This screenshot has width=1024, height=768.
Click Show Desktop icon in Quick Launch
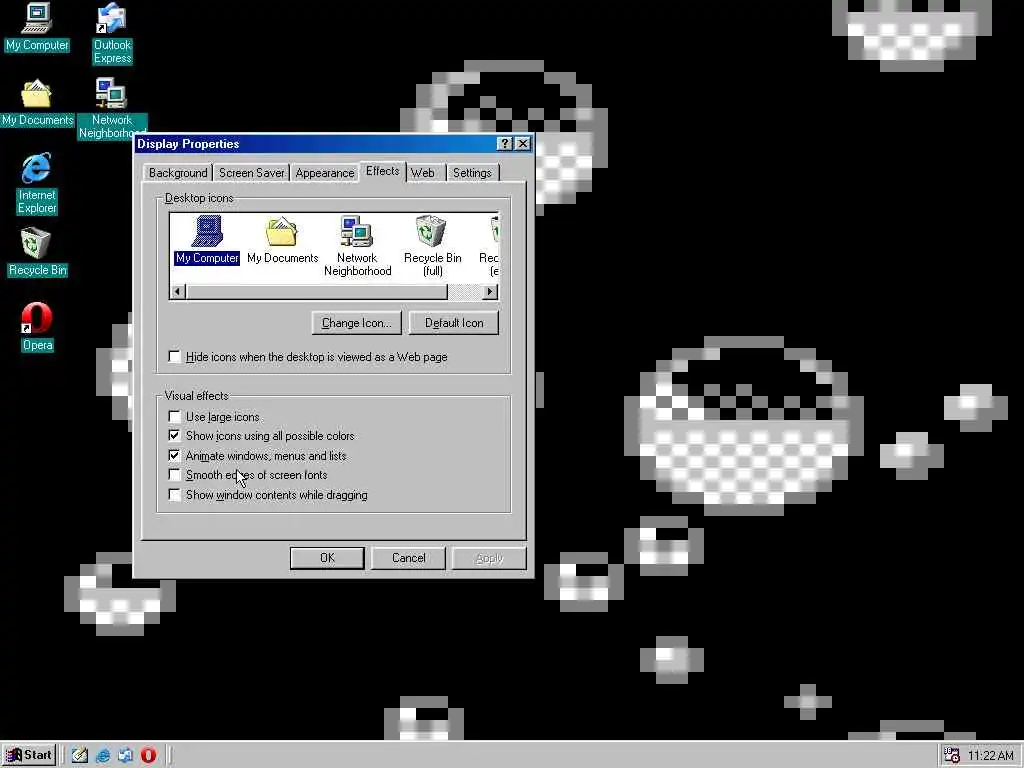click(80, 755)
